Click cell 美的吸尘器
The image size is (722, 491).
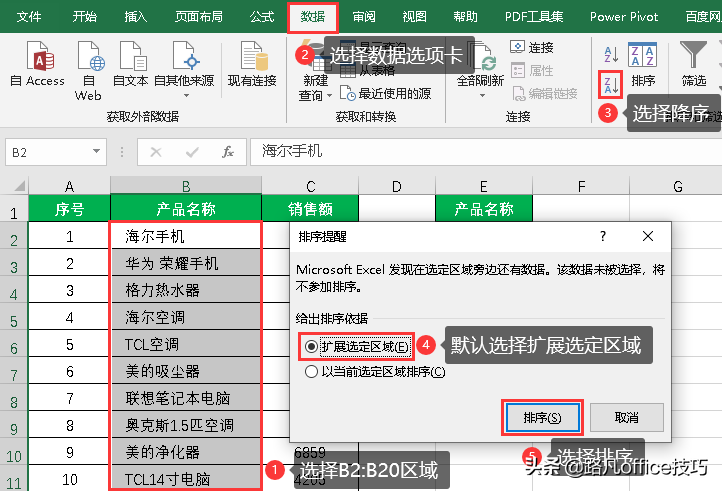[186, 371]
